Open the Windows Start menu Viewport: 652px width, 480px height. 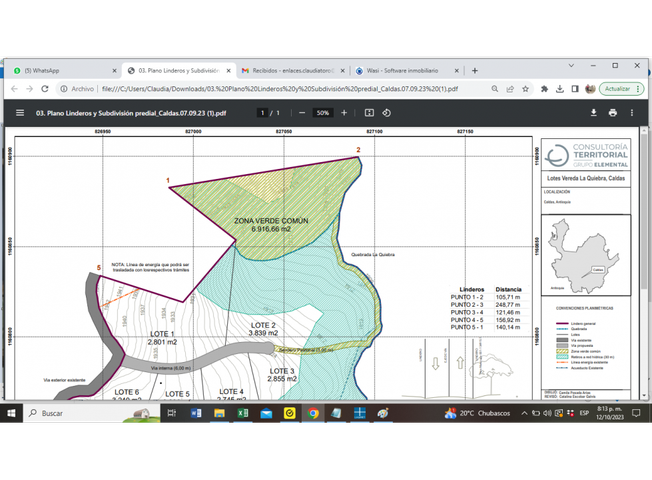point(11,413)
